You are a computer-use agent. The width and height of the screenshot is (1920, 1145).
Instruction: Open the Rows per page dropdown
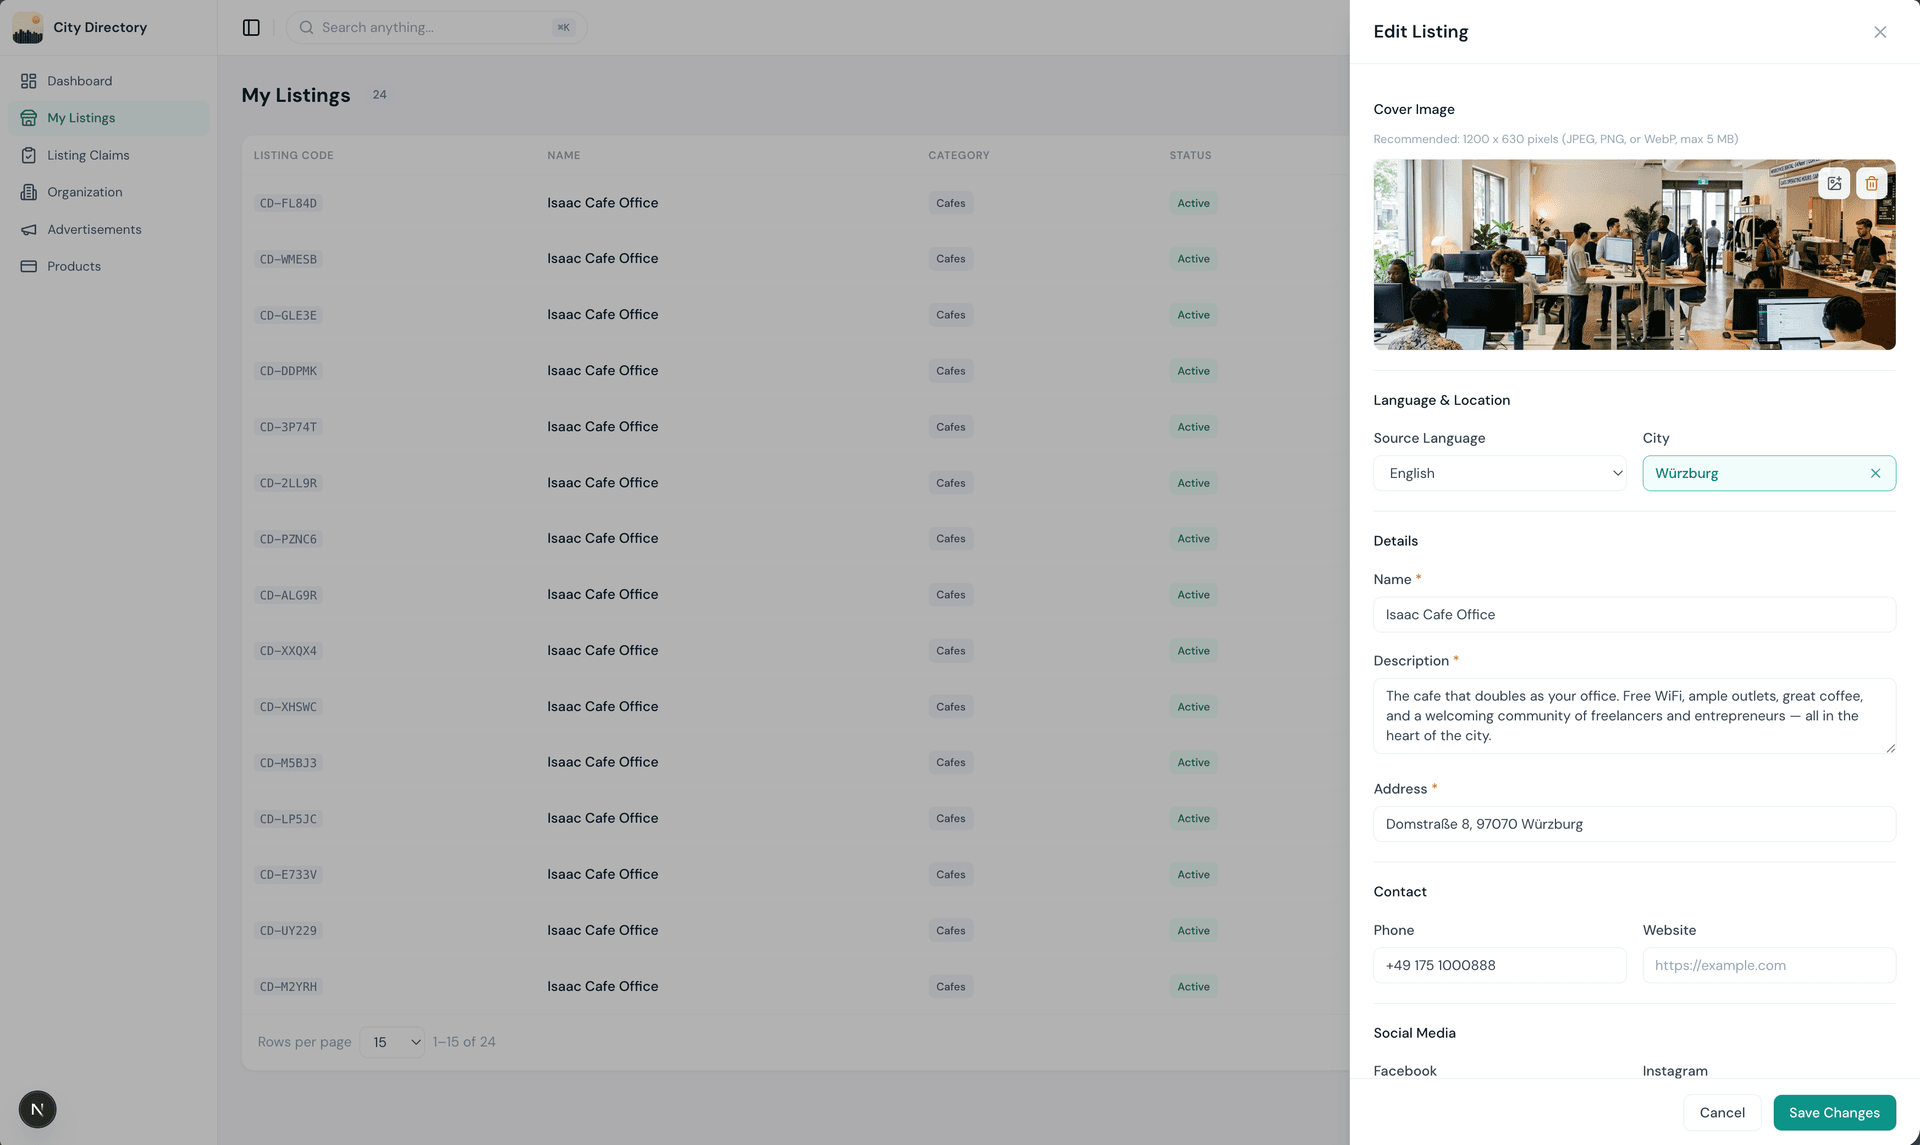[392, 1042]
